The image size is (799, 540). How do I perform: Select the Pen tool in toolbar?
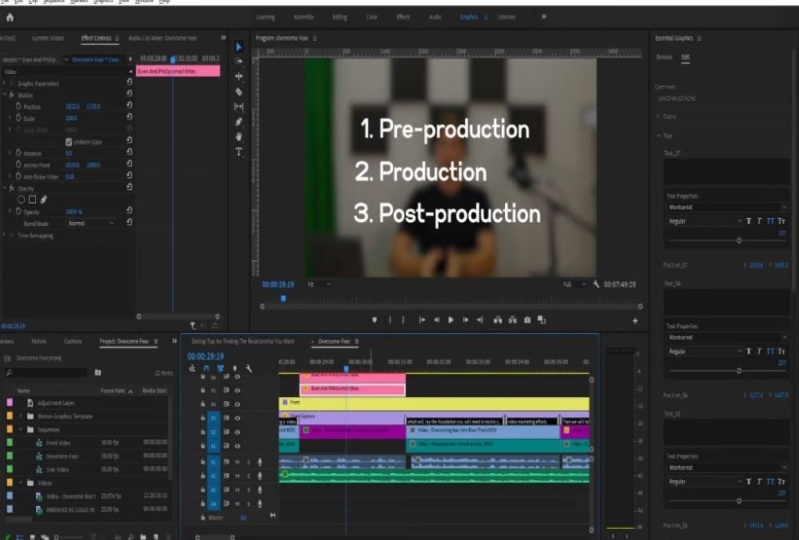point(238,122)
